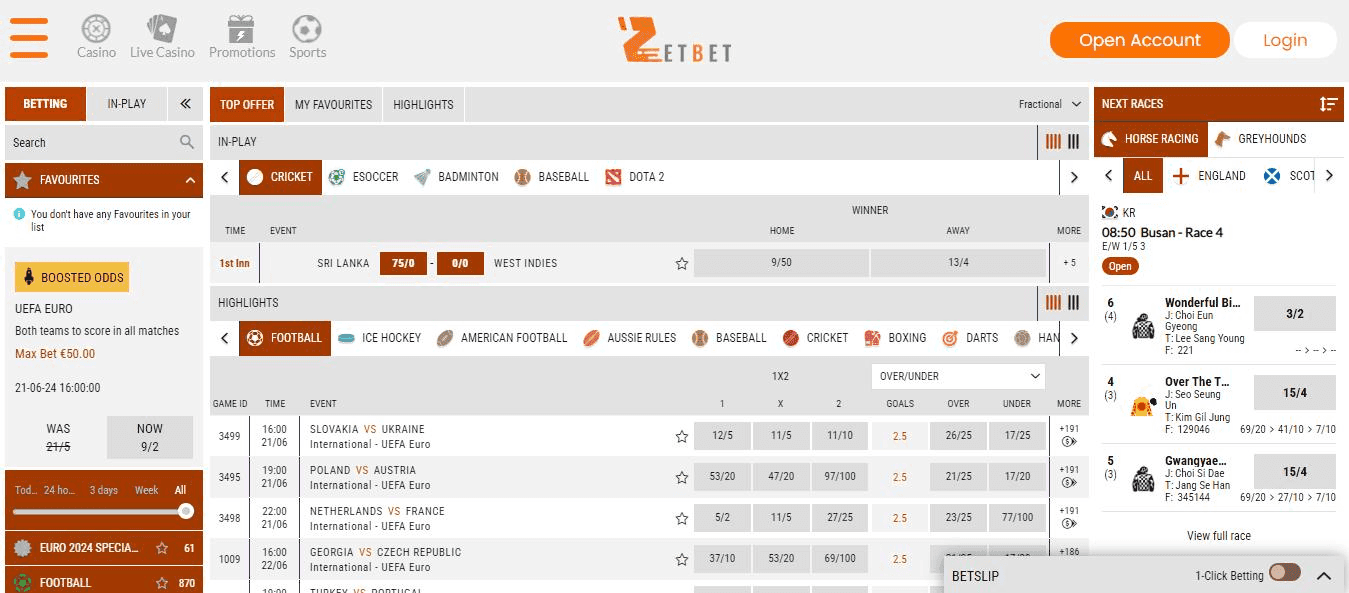Open the hamburger main menu
1349x593 pixels.
point(29,38)
